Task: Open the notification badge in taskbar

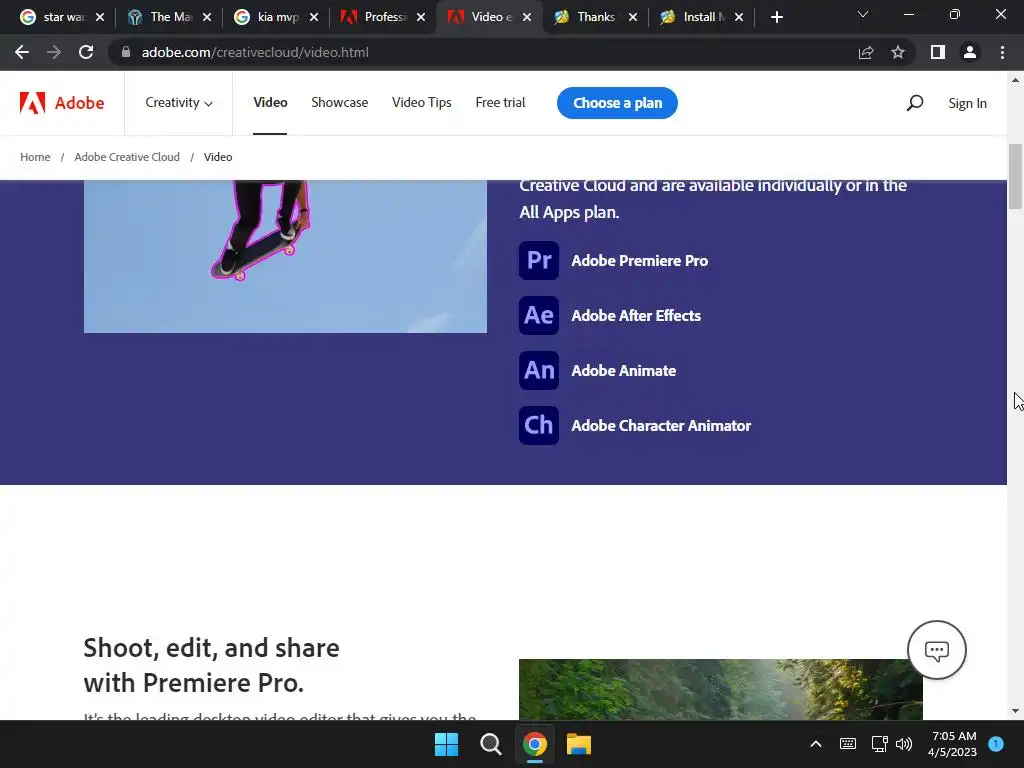Action: 996,743
